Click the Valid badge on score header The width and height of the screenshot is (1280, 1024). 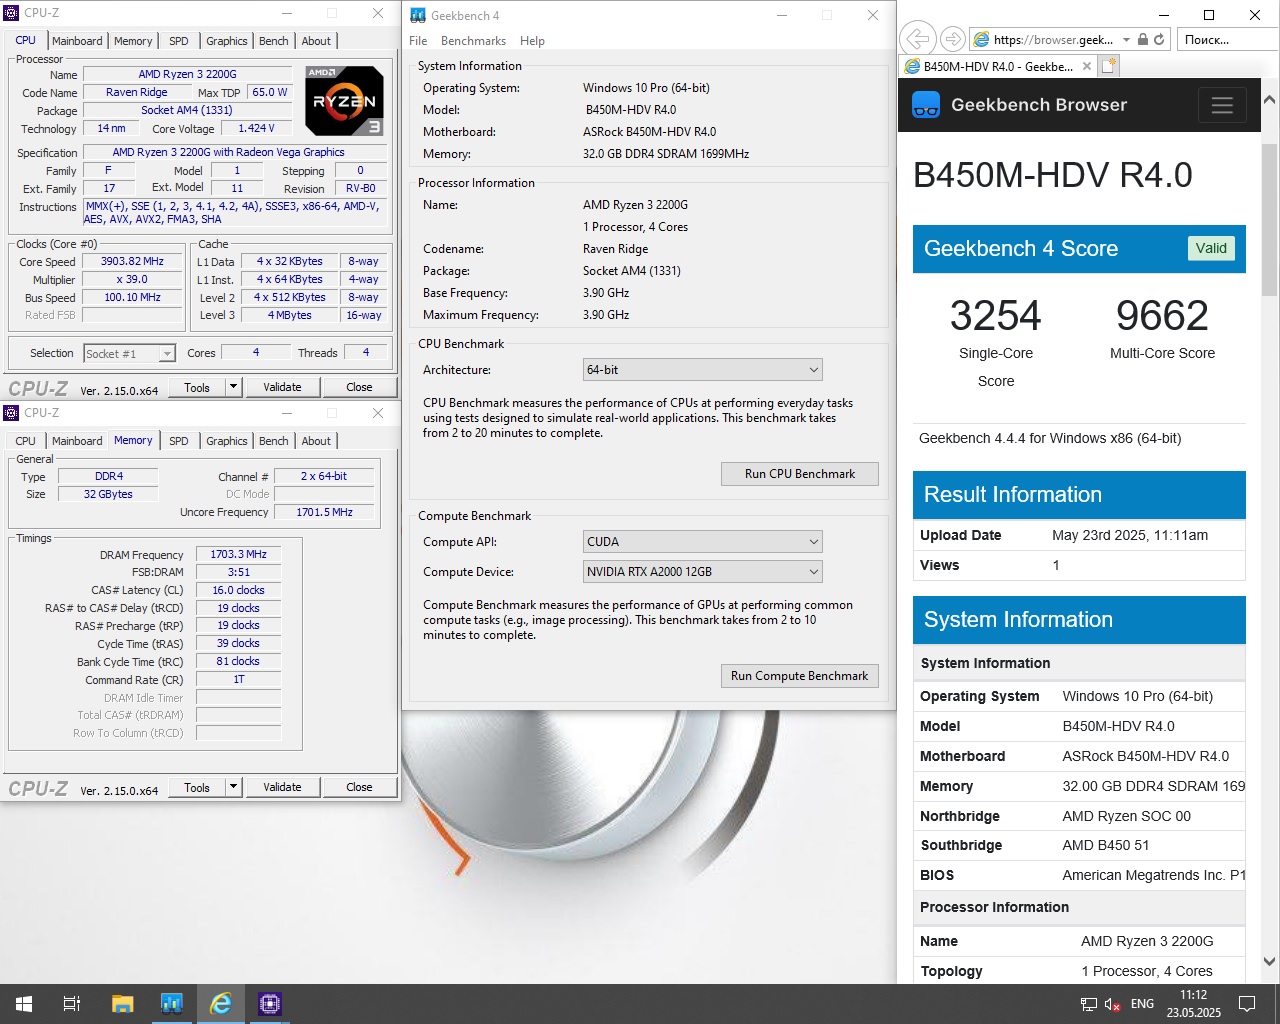(x=1211, y=248)
